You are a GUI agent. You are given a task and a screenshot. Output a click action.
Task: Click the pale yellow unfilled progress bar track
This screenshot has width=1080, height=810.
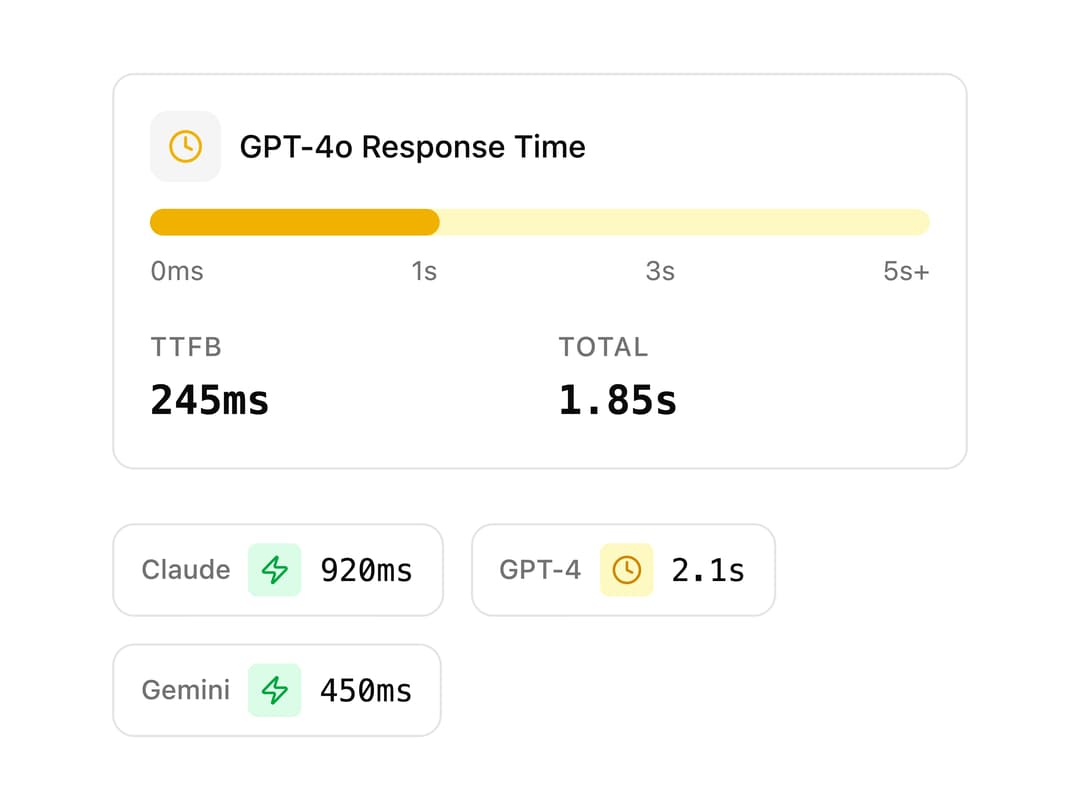coord(685,222)
